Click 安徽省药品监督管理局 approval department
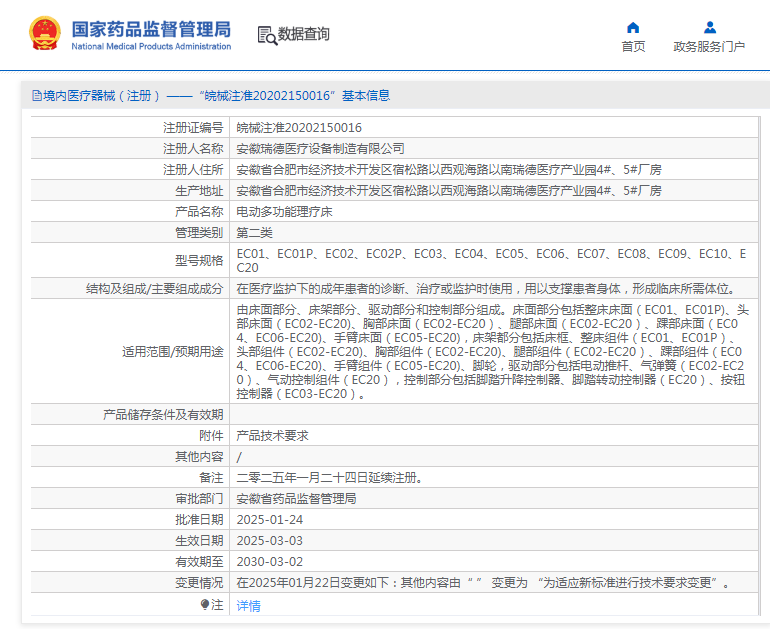The width and height of the screenshot is (770, 629). pyautogui.click(x=296, y=499)
